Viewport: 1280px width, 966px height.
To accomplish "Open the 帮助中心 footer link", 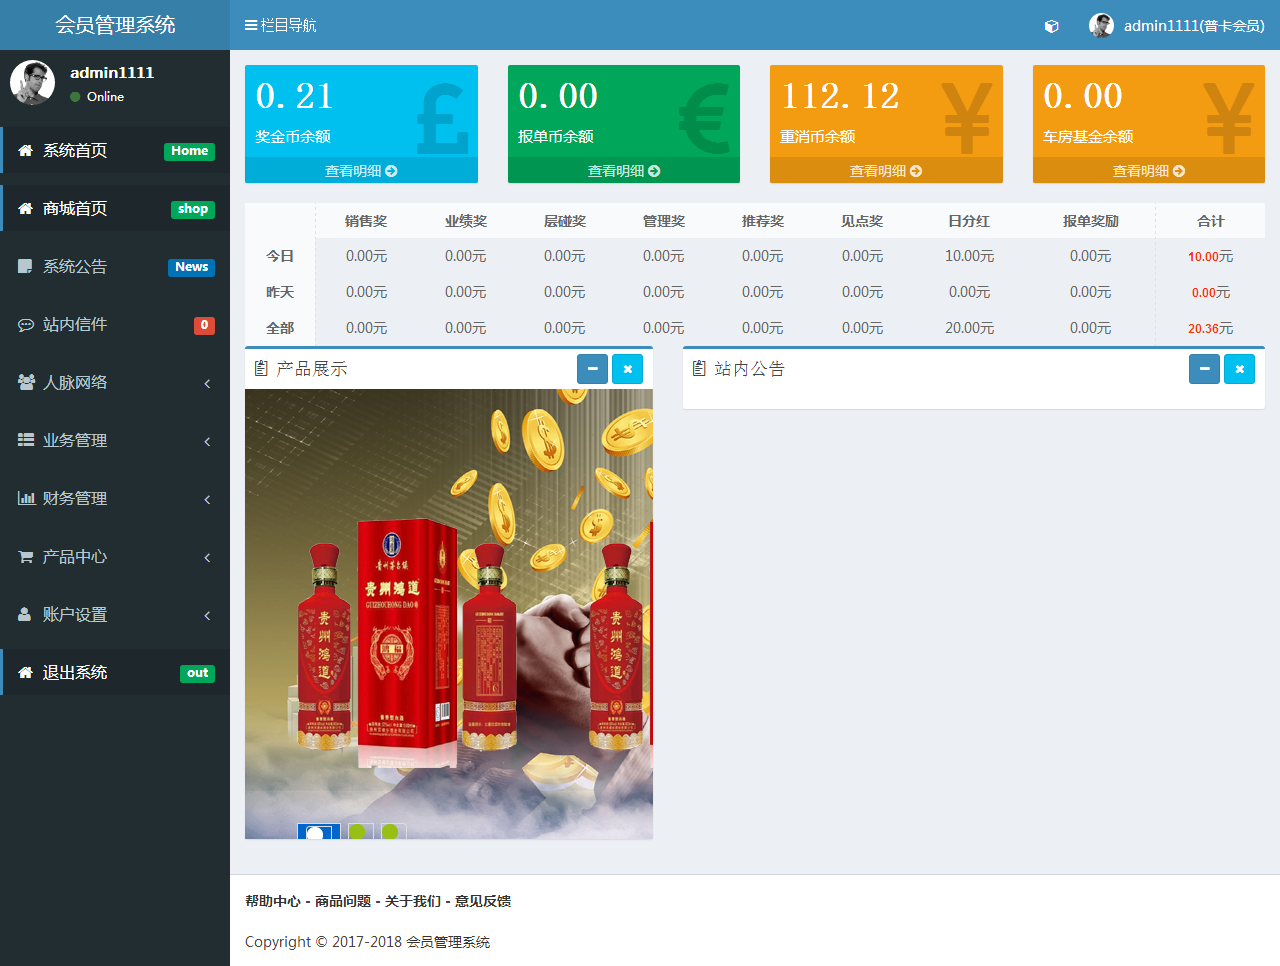I will click(x=273, y=901).
